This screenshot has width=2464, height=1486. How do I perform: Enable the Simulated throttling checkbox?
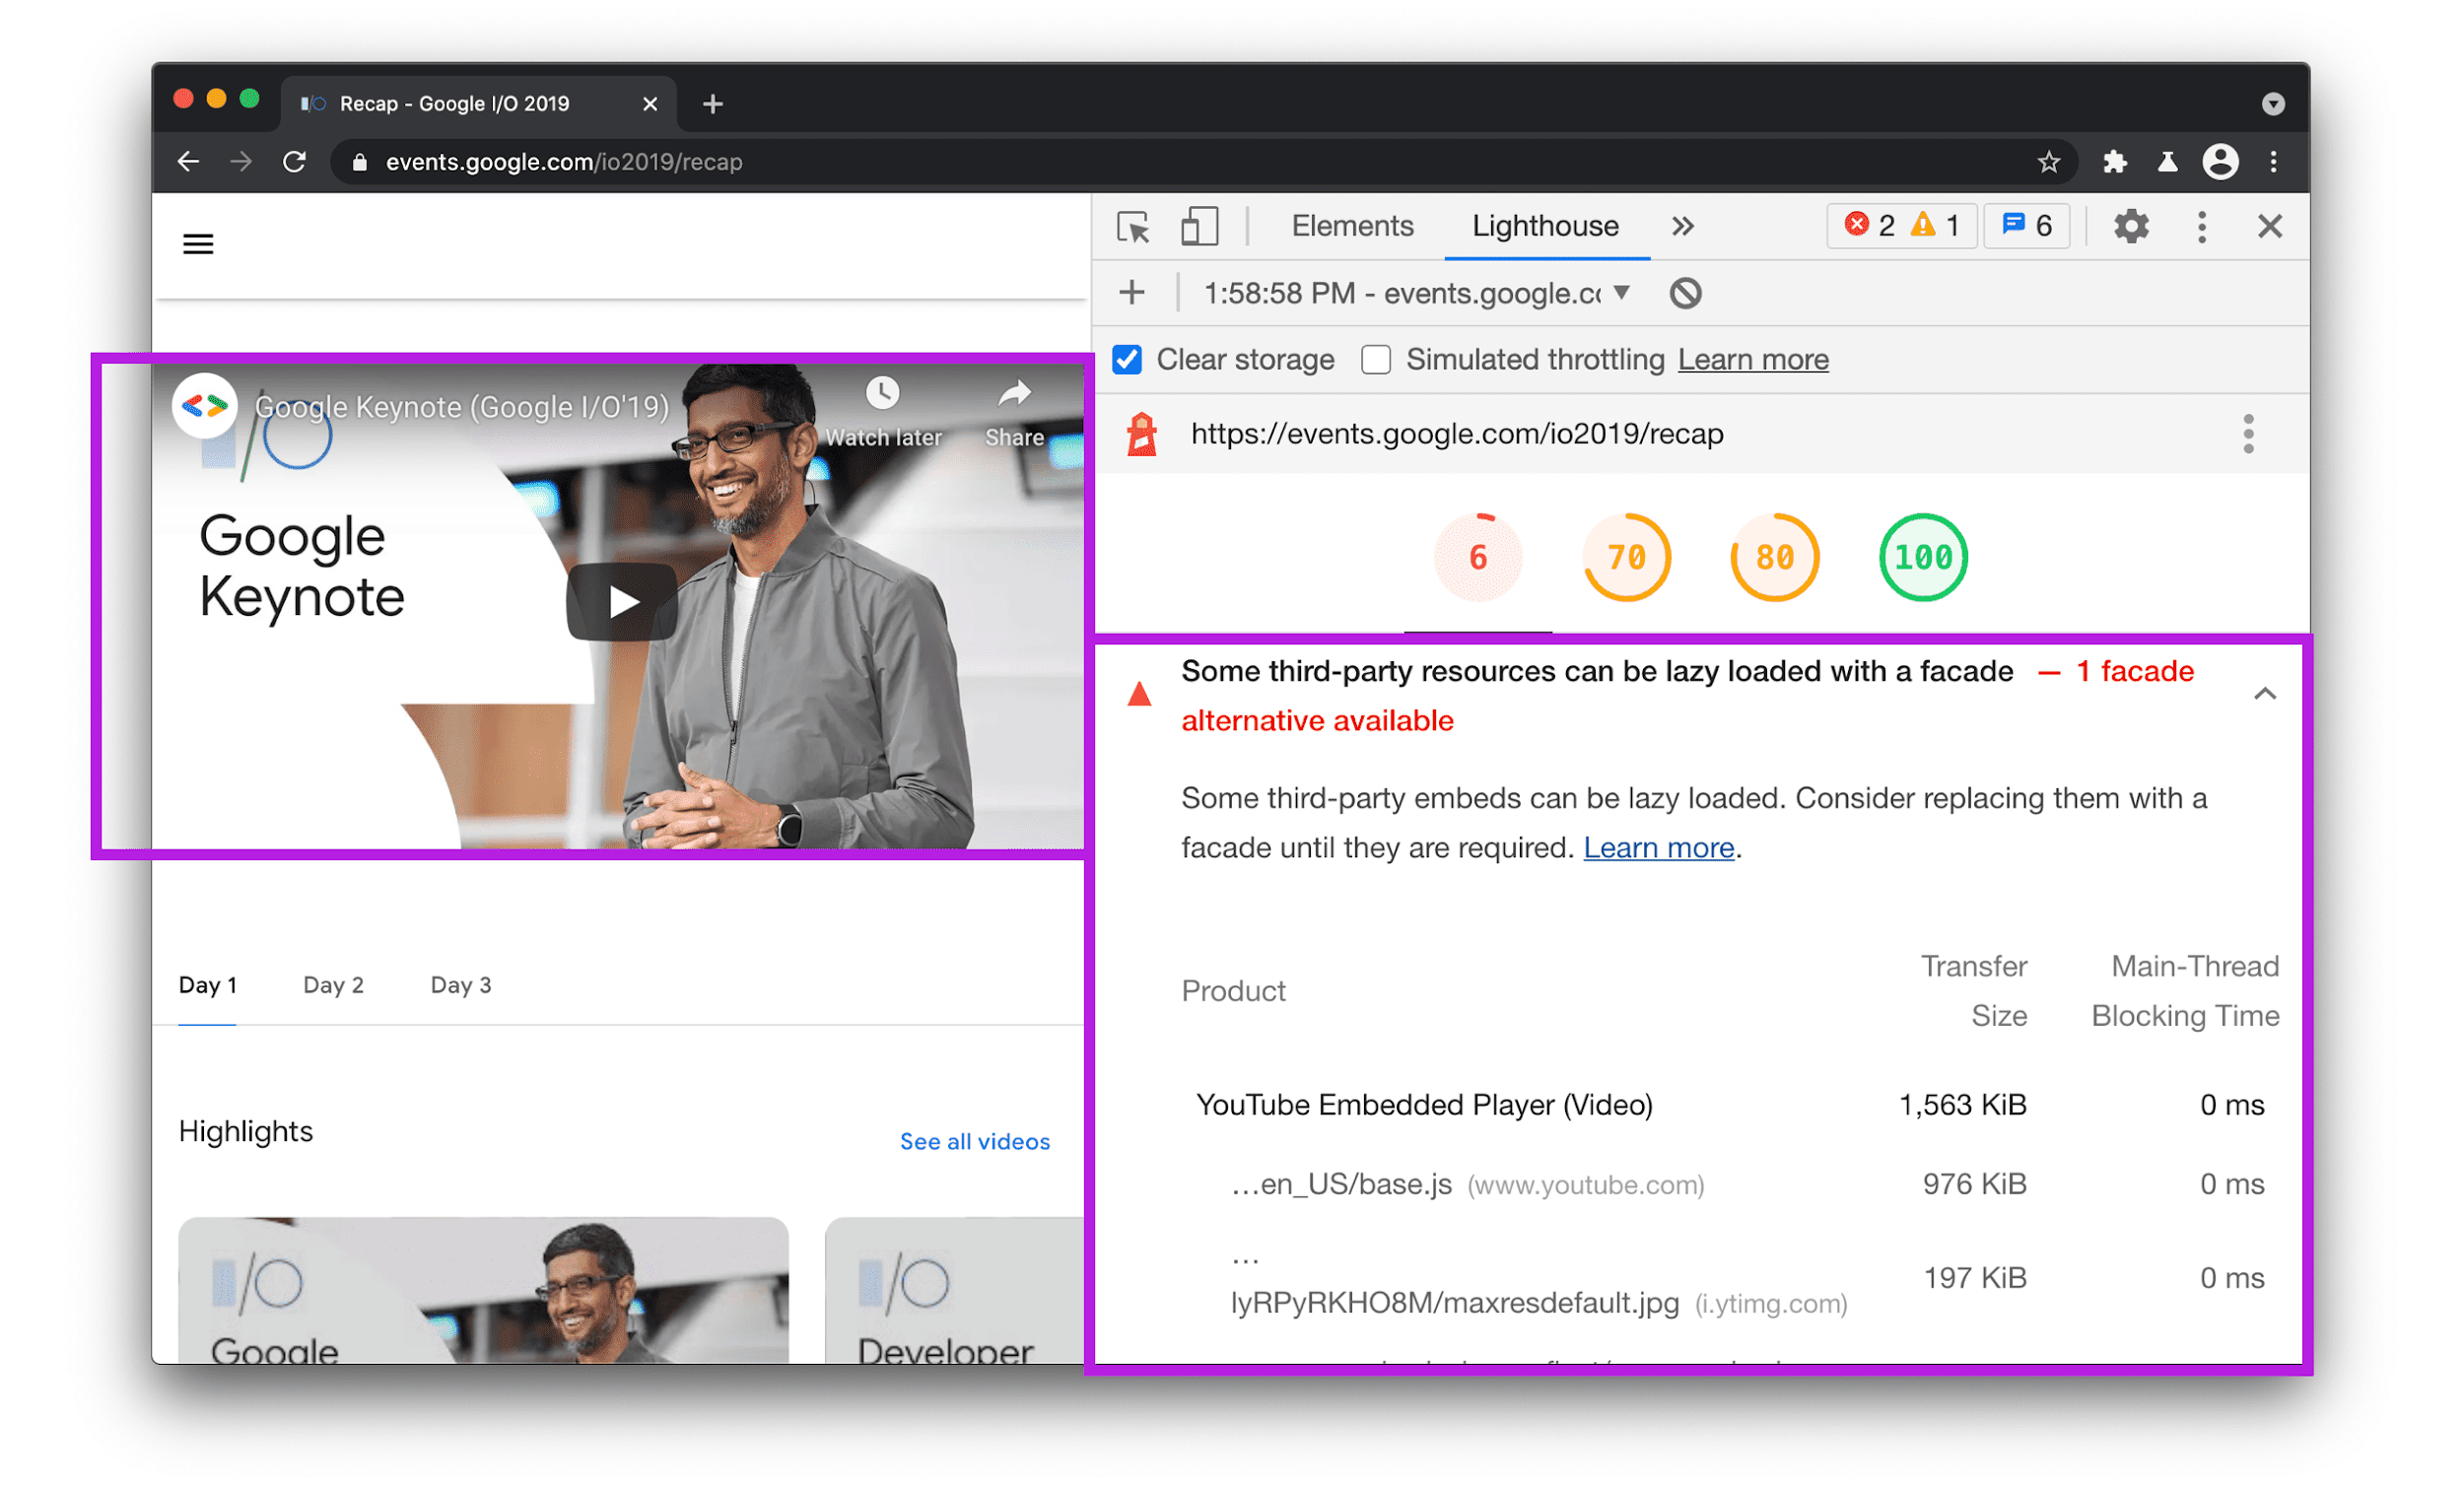click(x=1378, y=361)
